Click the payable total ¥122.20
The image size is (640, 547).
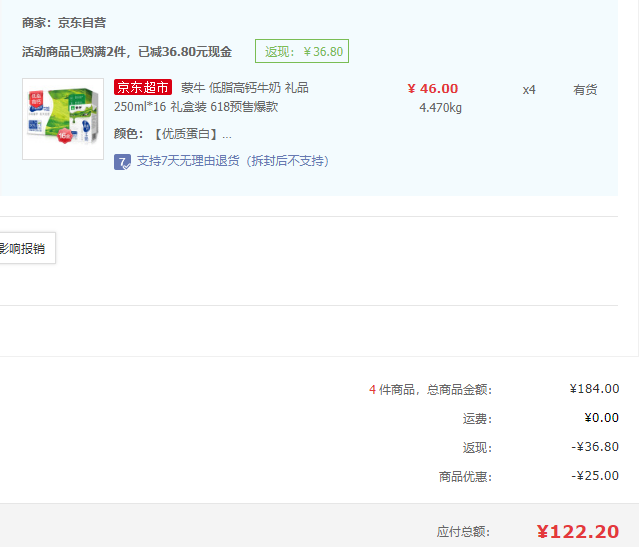coord(578,531)
